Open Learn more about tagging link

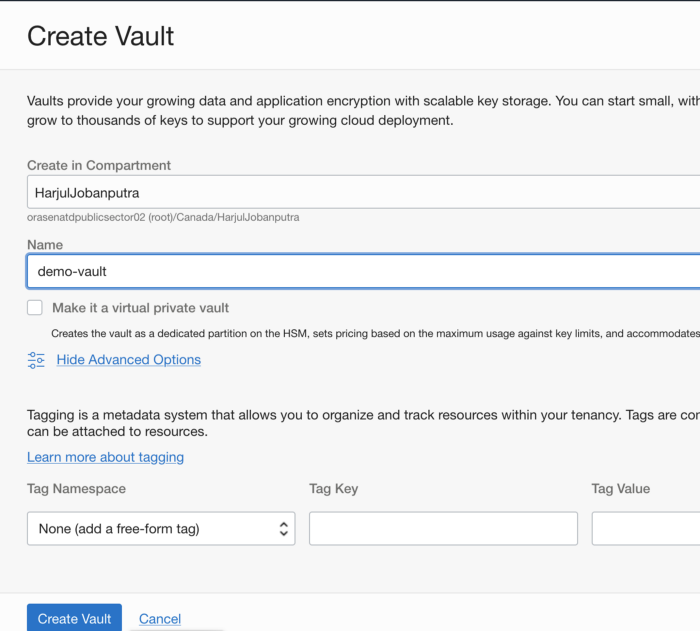[x=105, y=457]
